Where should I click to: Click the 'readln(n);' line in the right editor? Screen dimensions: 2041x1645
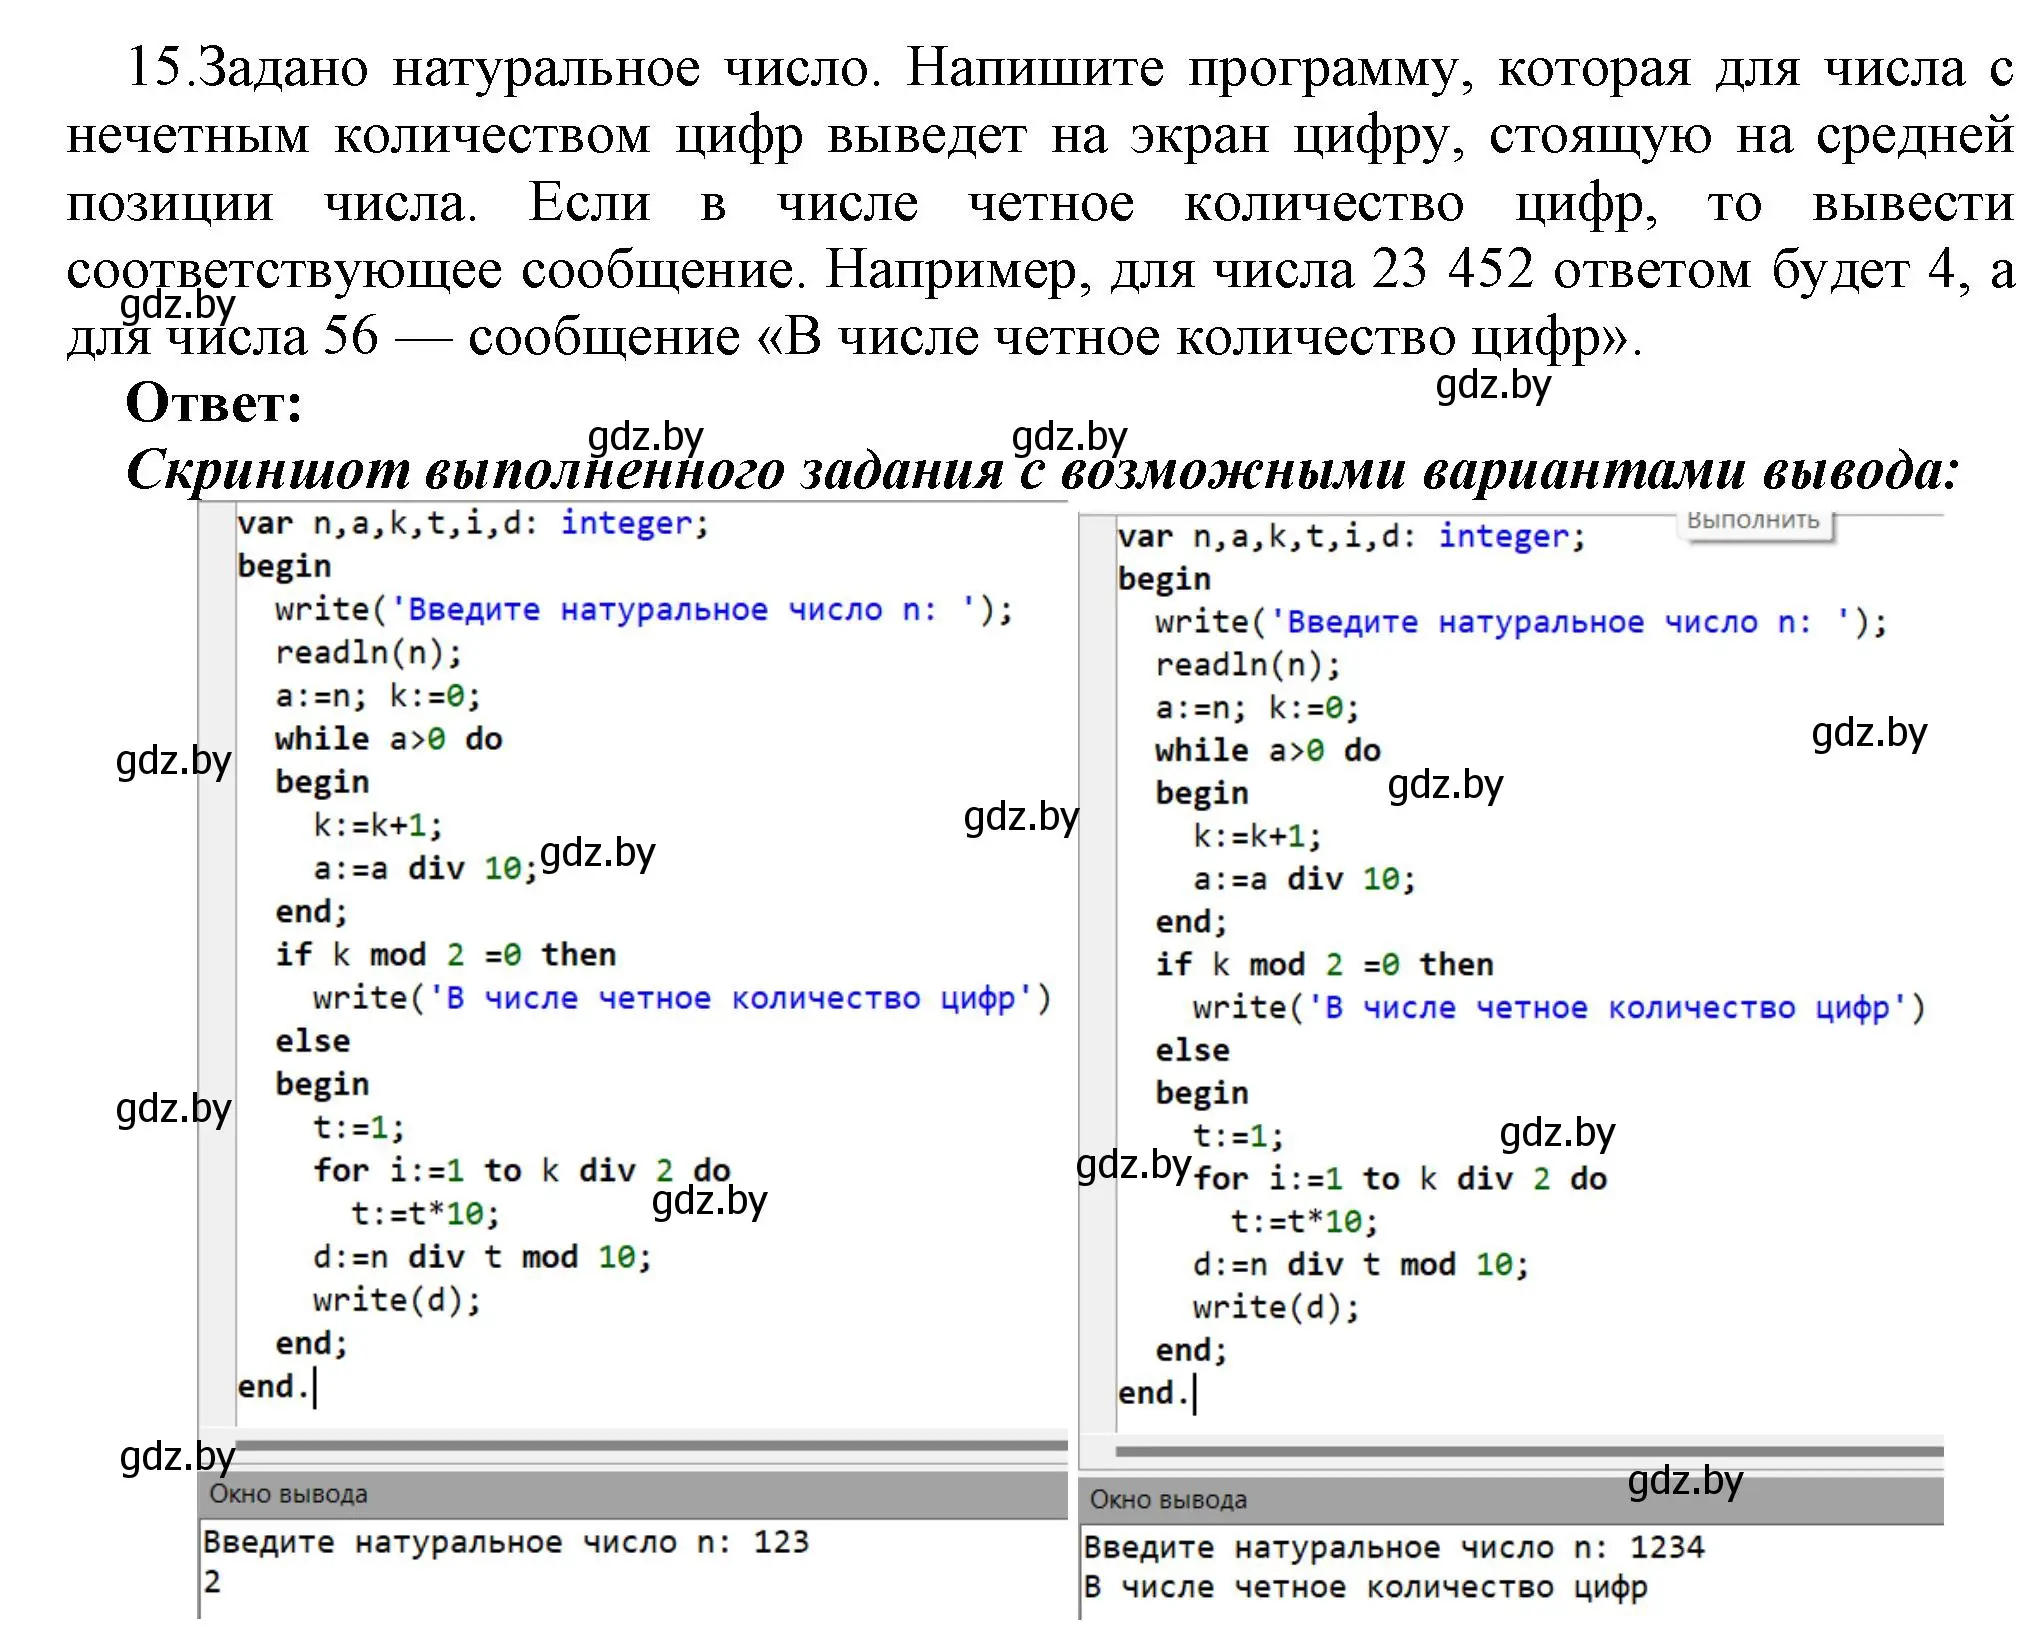point(1248,664)
